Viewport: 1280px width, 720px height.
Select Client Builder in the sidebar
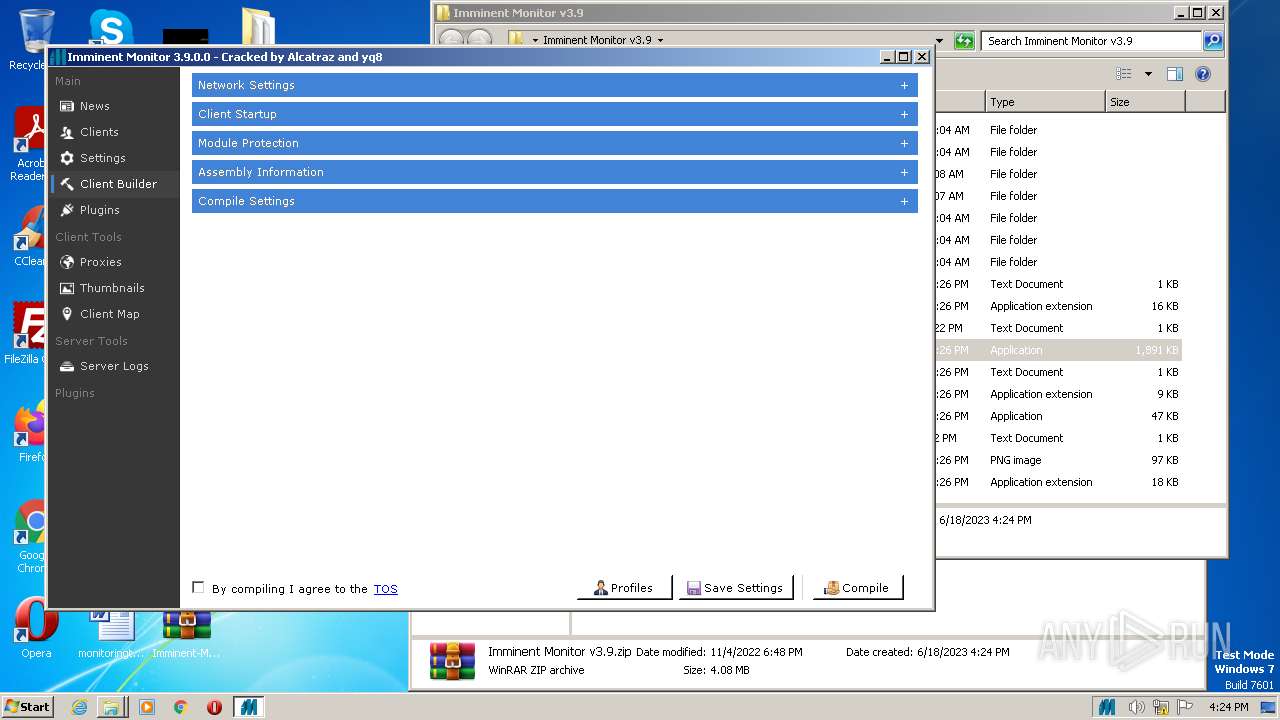118,184
